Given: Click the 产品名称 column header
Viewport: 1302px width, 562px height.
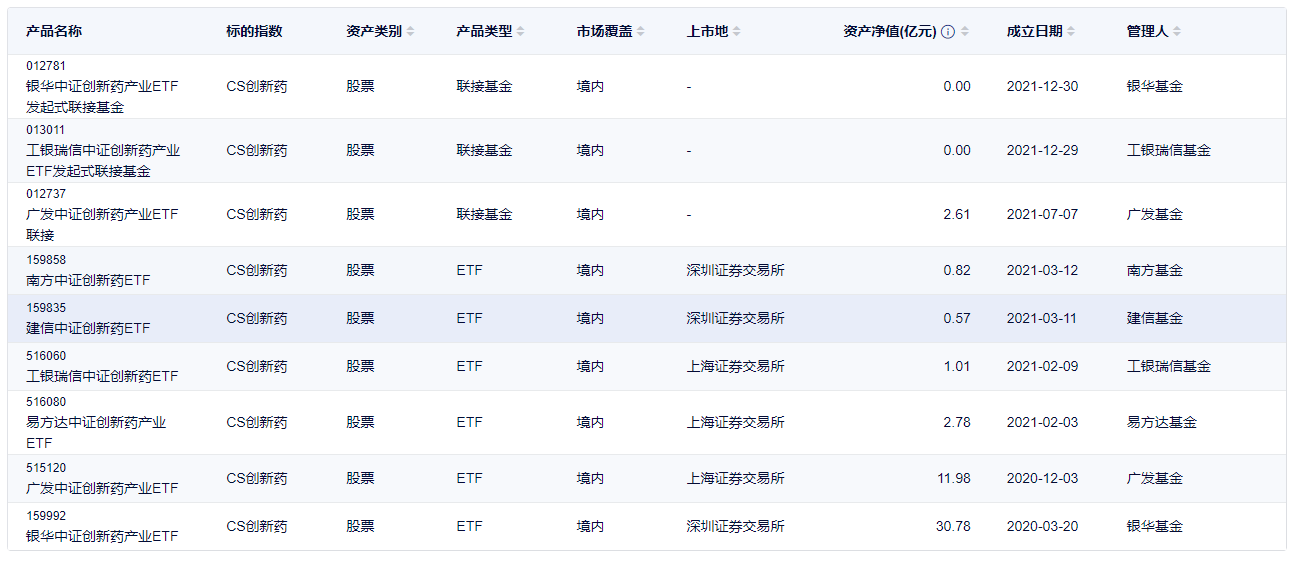Looking at the screenshot, I should [x=54, y=32].
